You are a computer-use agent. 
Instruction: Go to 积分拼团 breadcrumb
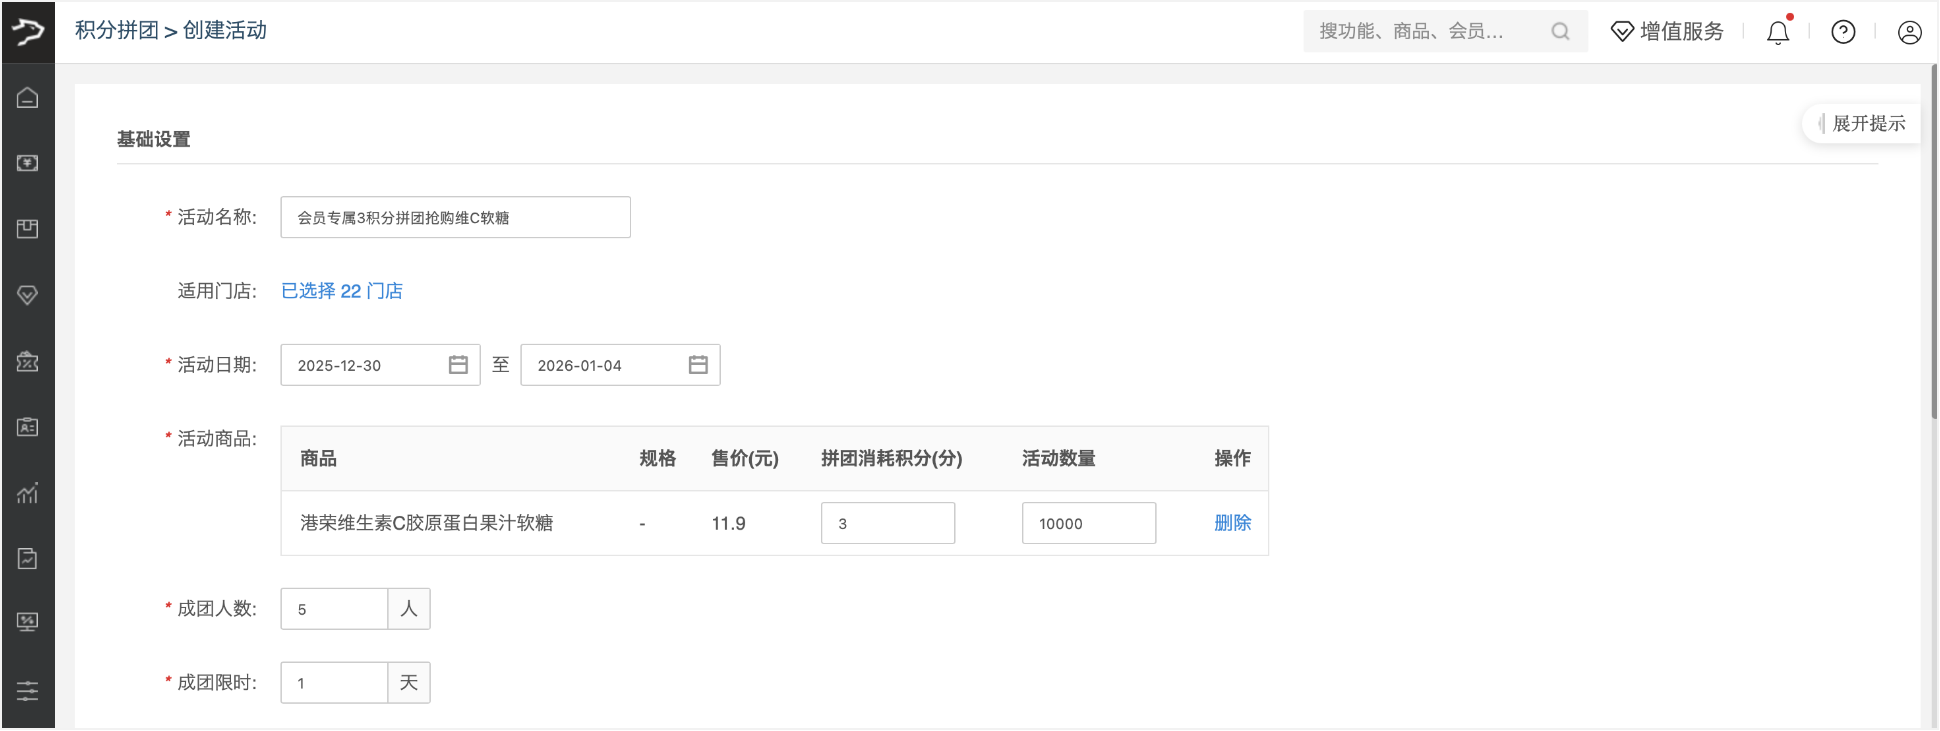tap(117, 31)
